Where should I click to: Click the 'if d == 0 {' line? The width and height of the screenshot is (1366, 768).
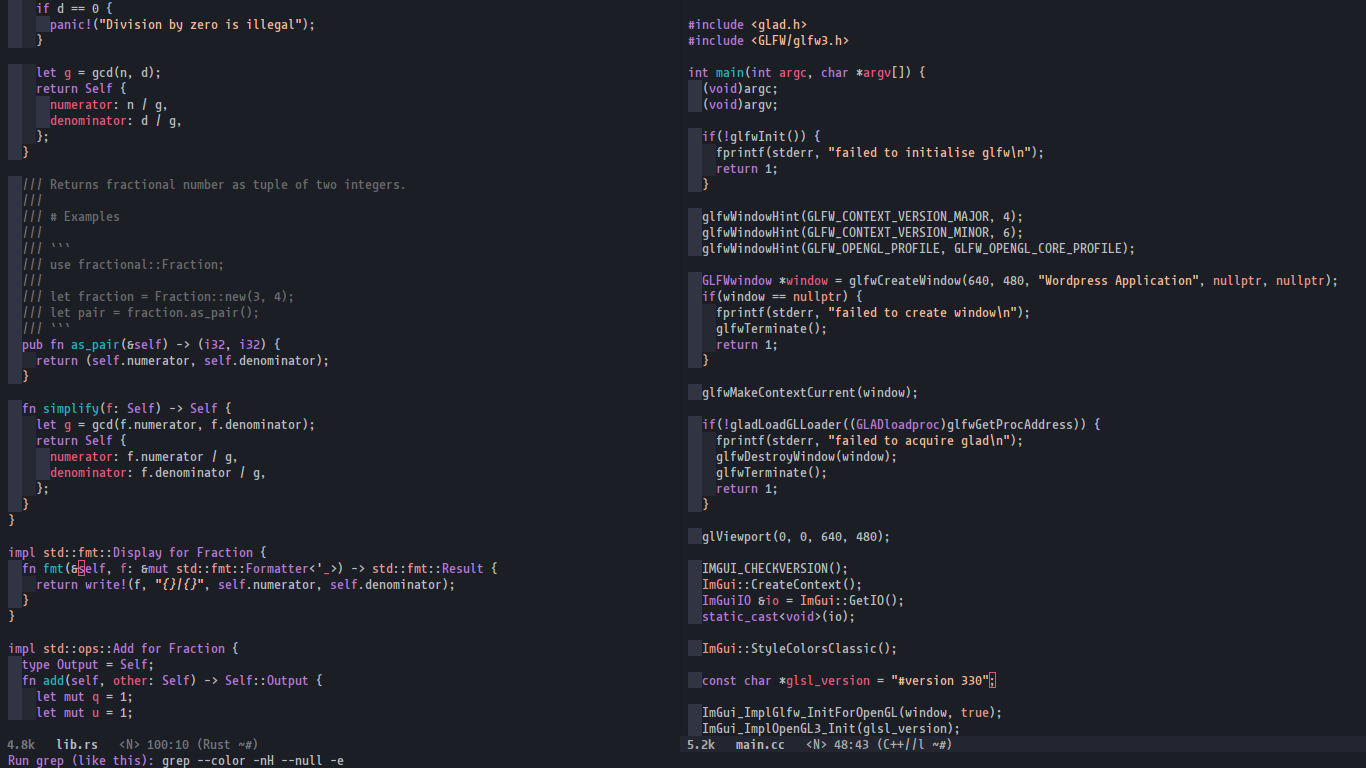(74, 9)
